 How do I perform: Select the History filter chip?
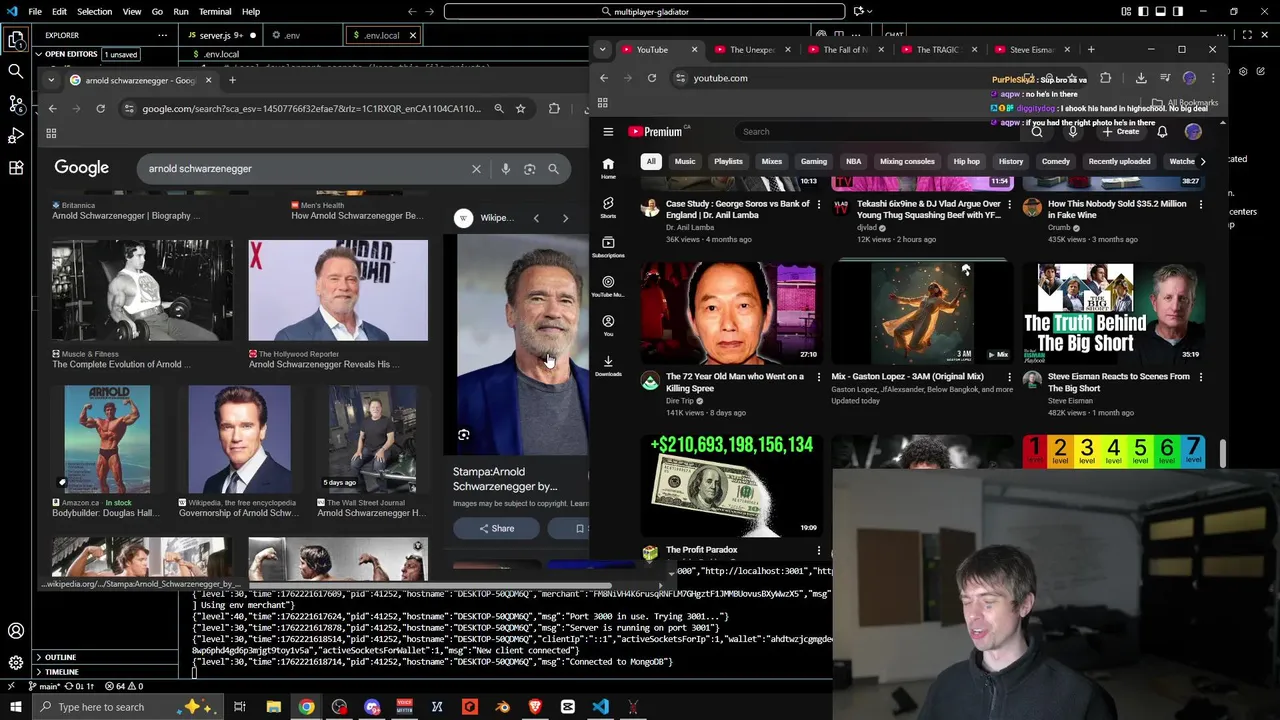point(1011,161)
